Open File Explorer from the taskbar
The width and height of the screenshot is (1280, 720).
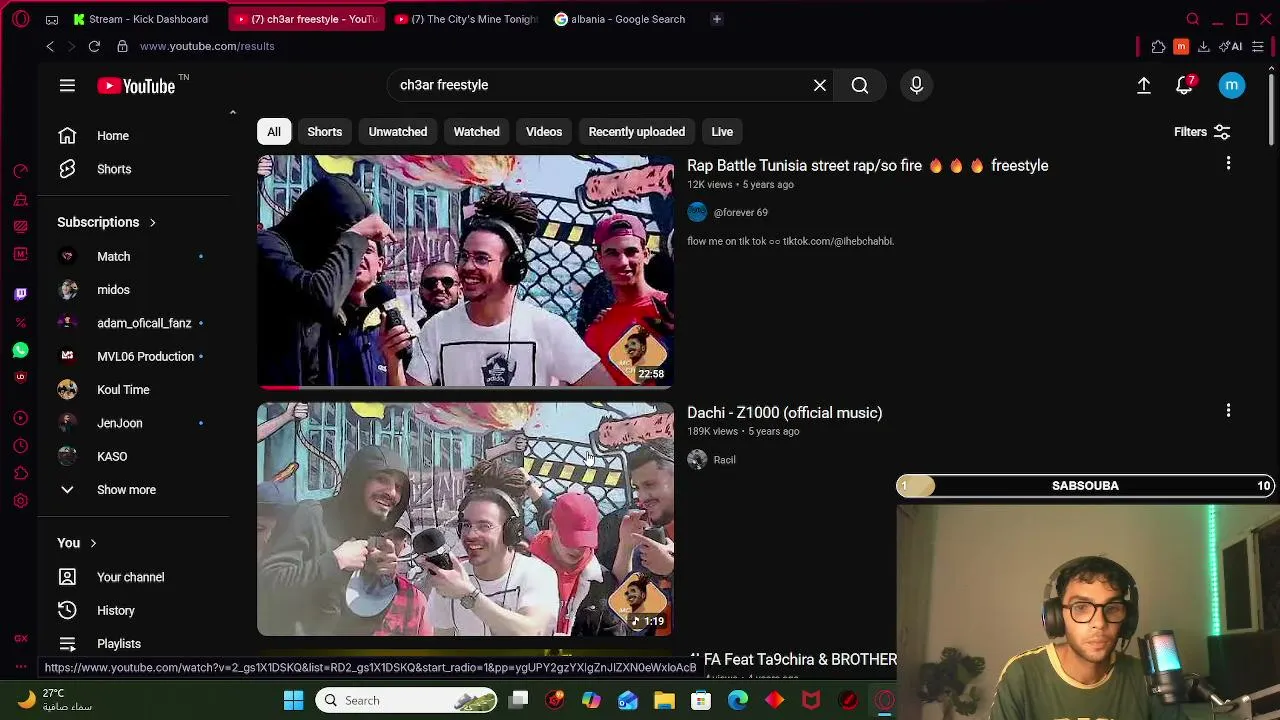[x=664, y=700]
